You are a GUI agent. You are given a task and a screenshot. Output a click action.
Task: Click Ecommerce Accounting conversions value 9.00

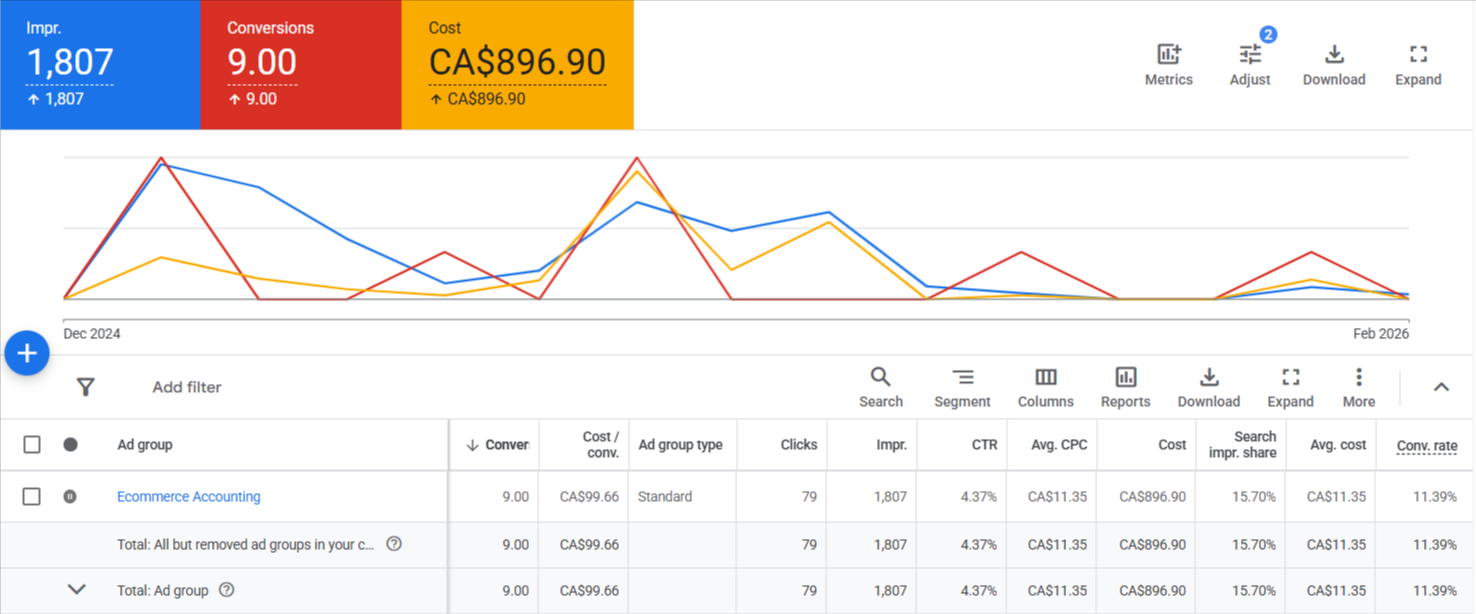click(515, 497)
